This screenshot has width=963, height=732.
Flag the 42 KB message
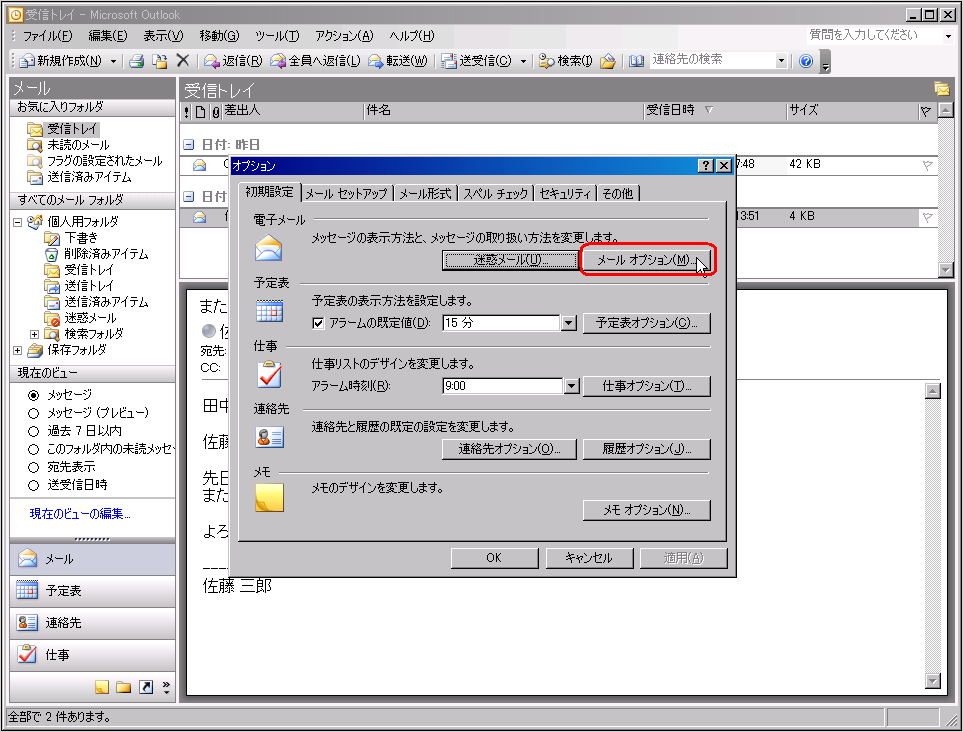927,165
